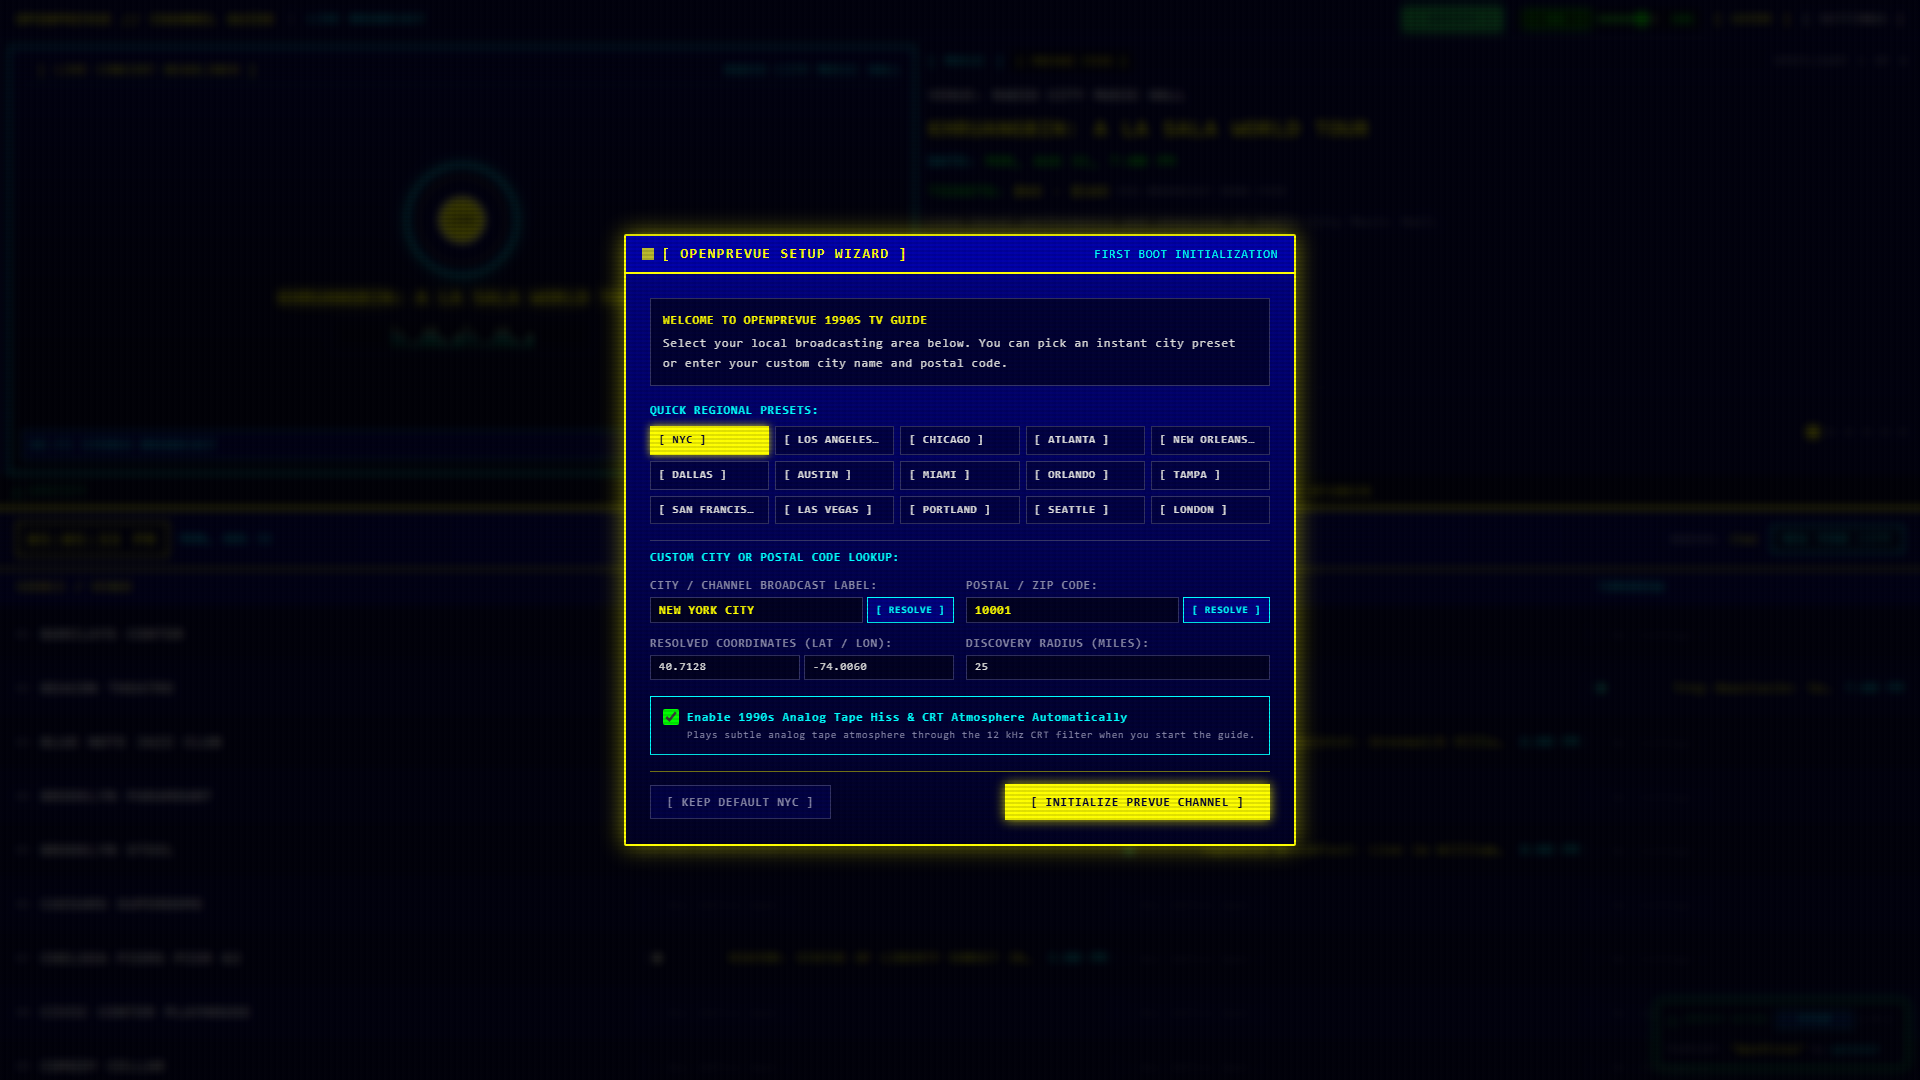This screenshot has width=1920, height=1080.
Task: Choose the New Orleans preset
Action: [1210, 440]
